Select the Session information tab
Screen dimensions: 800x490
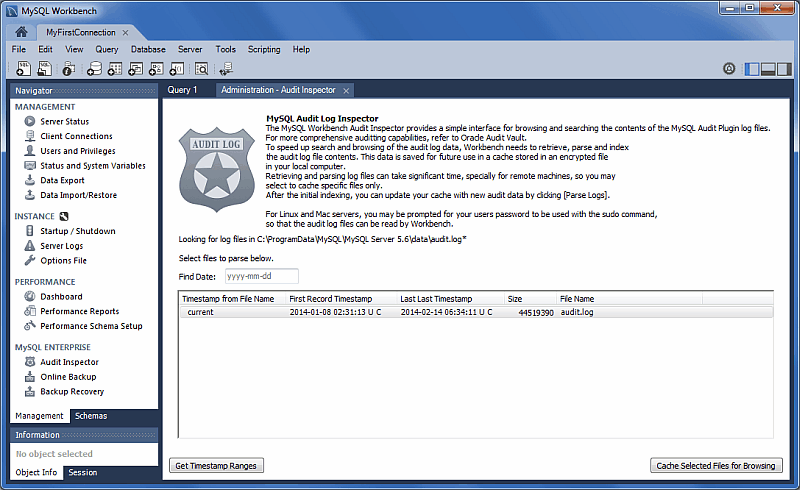83,473
